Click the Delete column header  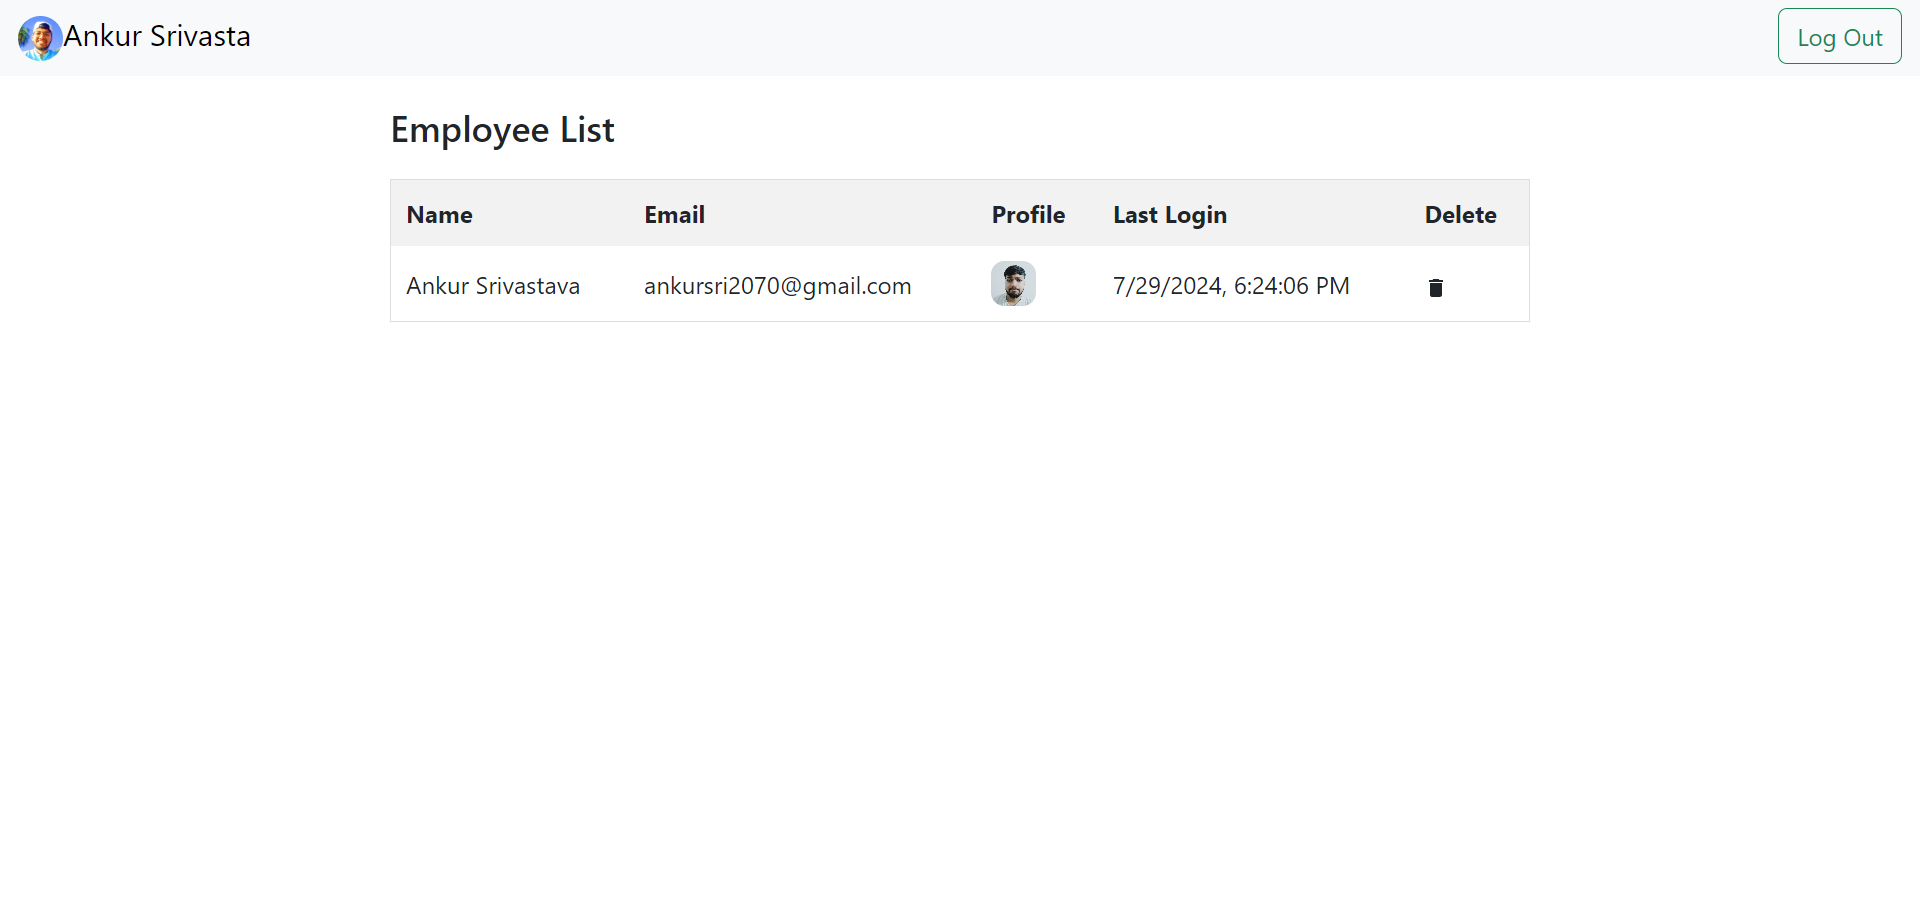(1460, 215)
